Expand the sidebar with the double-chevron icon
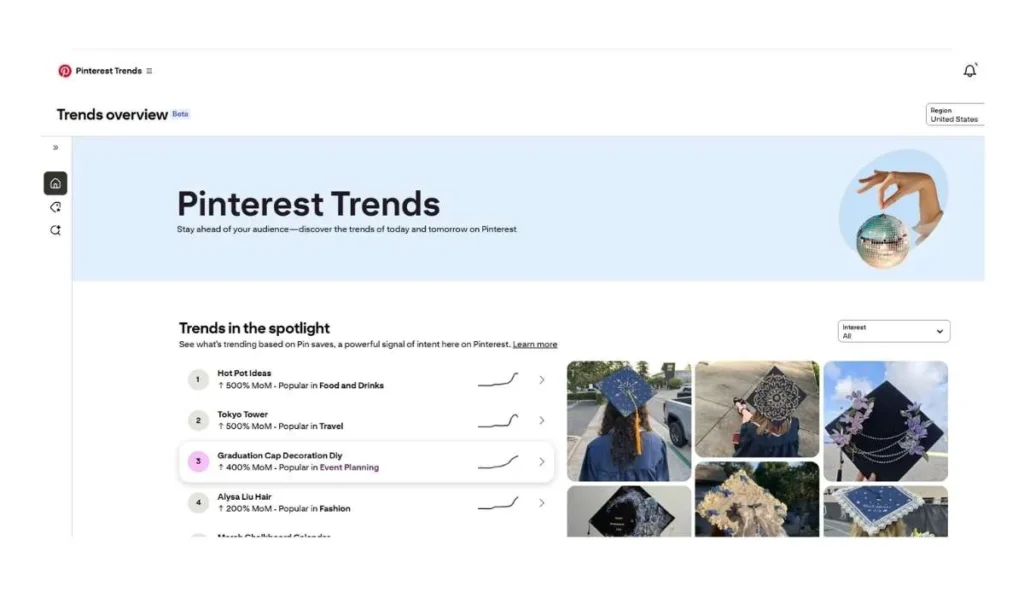The image size is (1024, 597). point(56,148)
